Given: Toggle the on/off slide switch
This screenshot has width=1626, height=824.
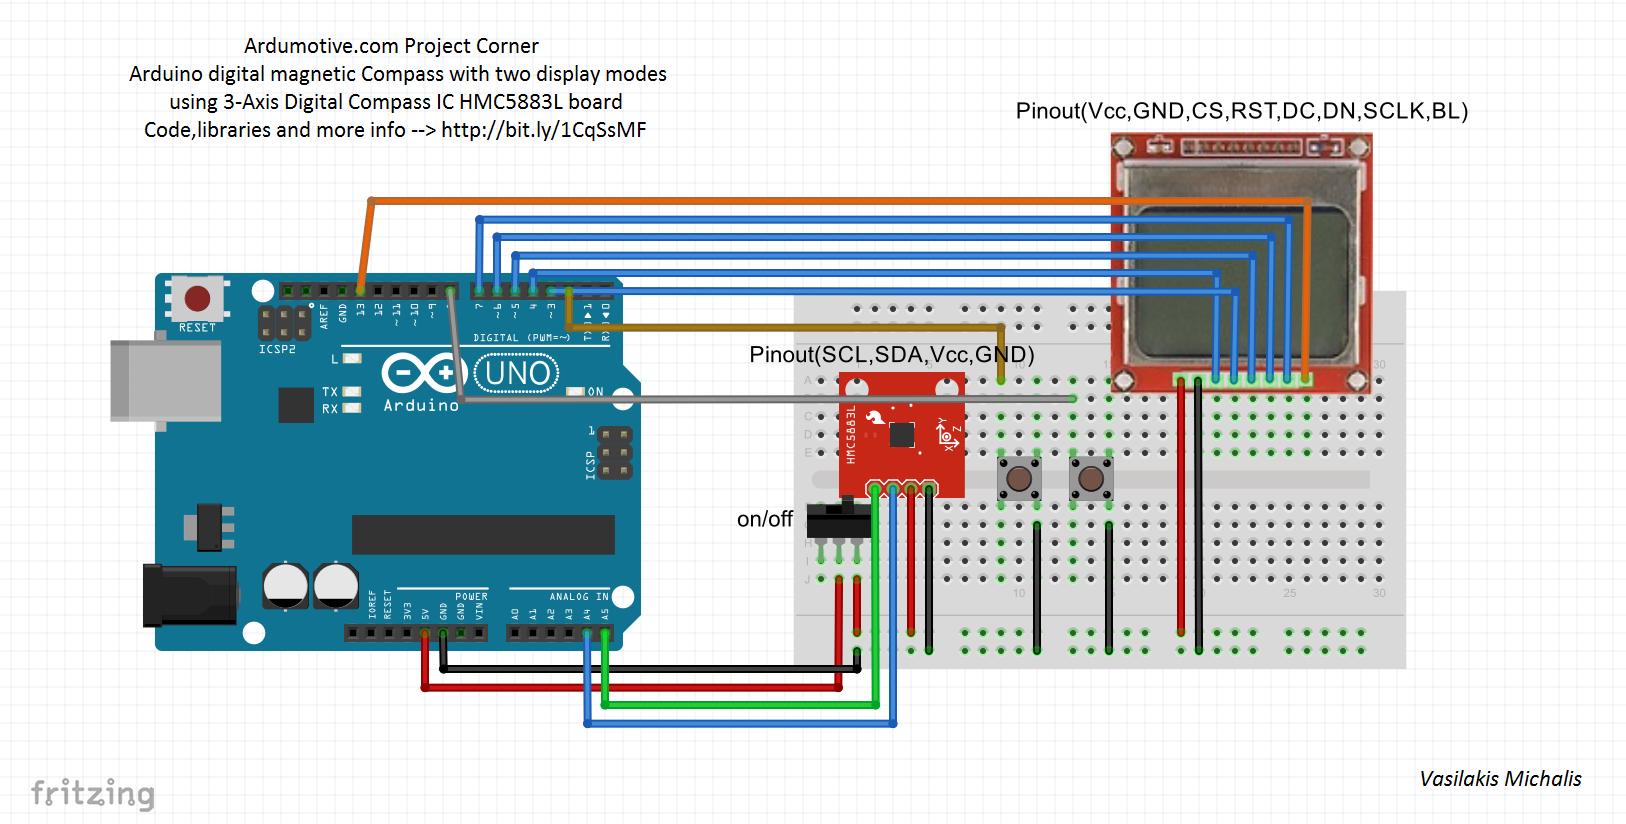Looking at the screenshot, I should click(839, 520).
